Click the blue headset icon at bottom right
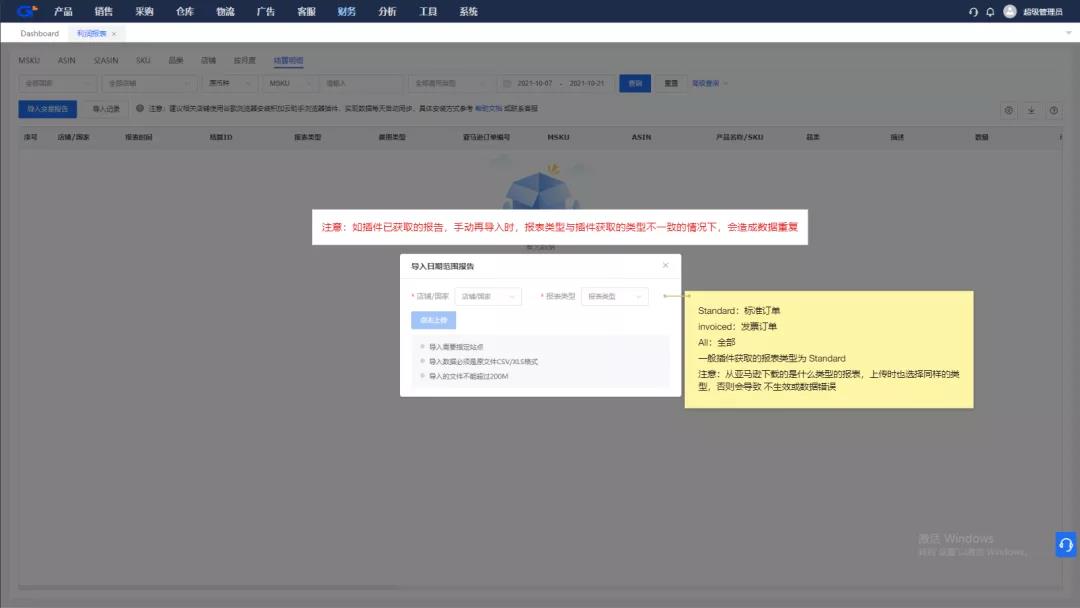 pos(1065,544)
